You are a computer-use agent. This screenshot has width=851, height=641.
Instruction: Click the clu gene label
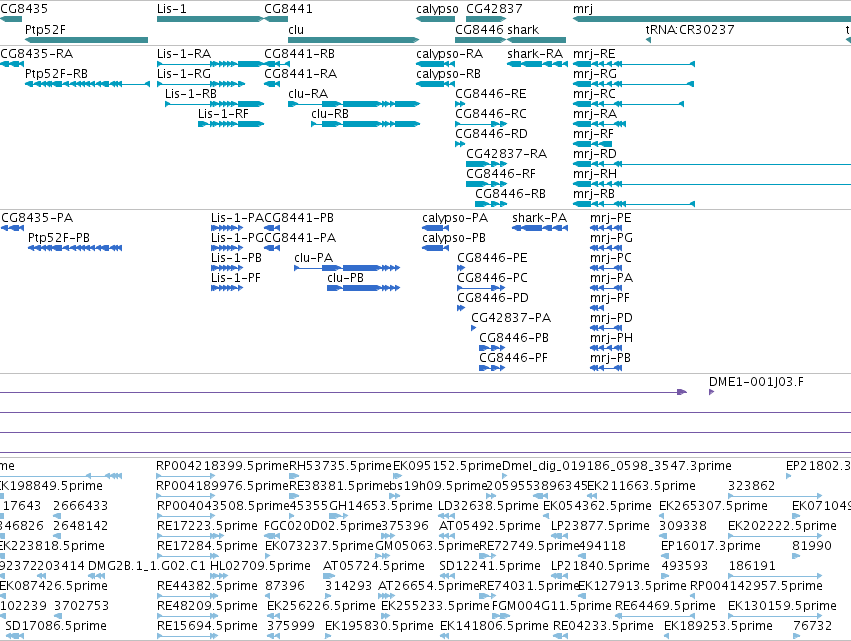(296, 30)
